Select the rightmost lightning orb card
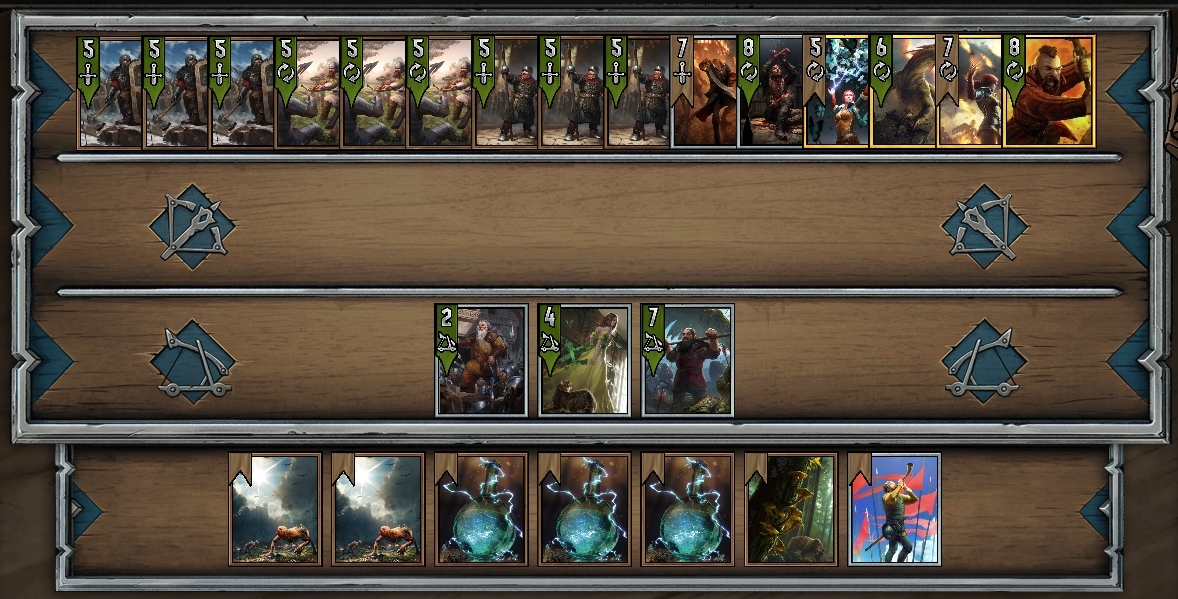Viewport: 1178px width, 599px height. click(687, 509)
